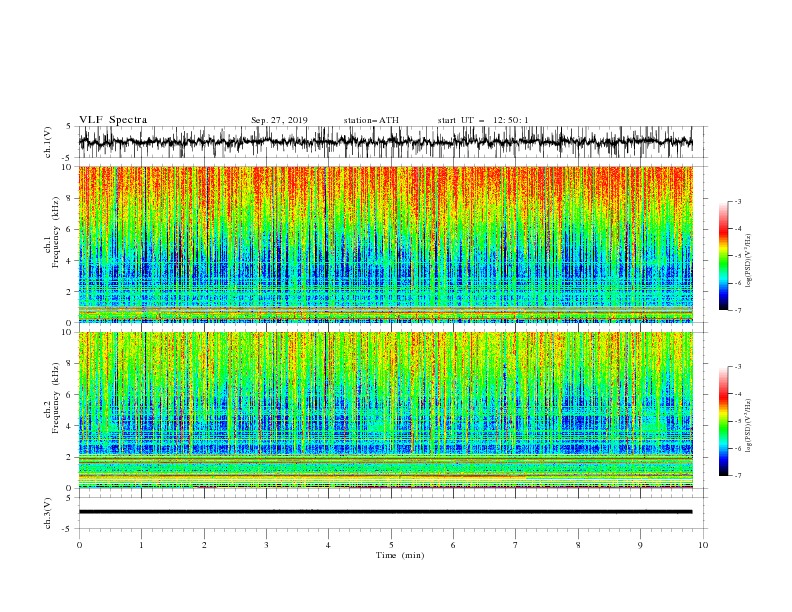Viewport: 792px width, 612px height.
Task: Click the ch.1 PSD color scale bar
Action: click(x=723, y=256)
